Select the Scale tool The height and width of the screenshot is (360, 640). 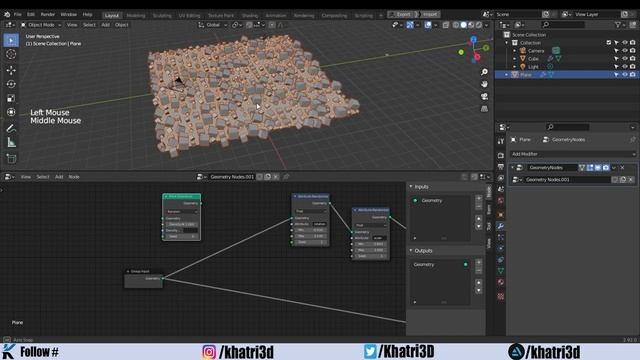[11, 98]
